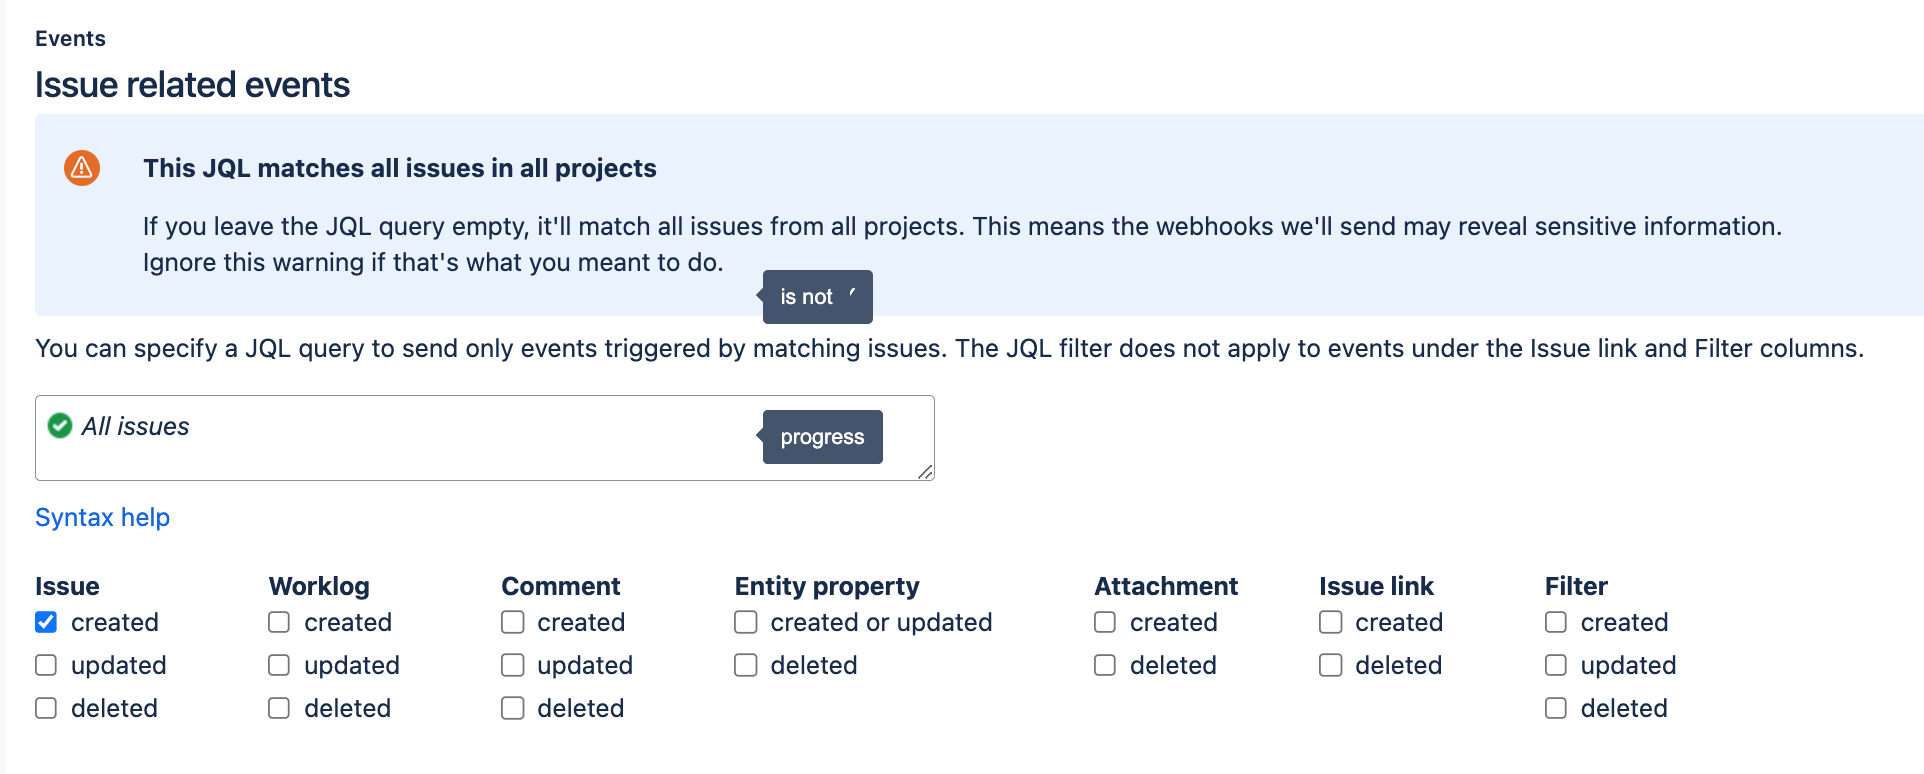Screen dimensions: 1924x774
Task: Open the Syntax help link
Action: point(102,517)
